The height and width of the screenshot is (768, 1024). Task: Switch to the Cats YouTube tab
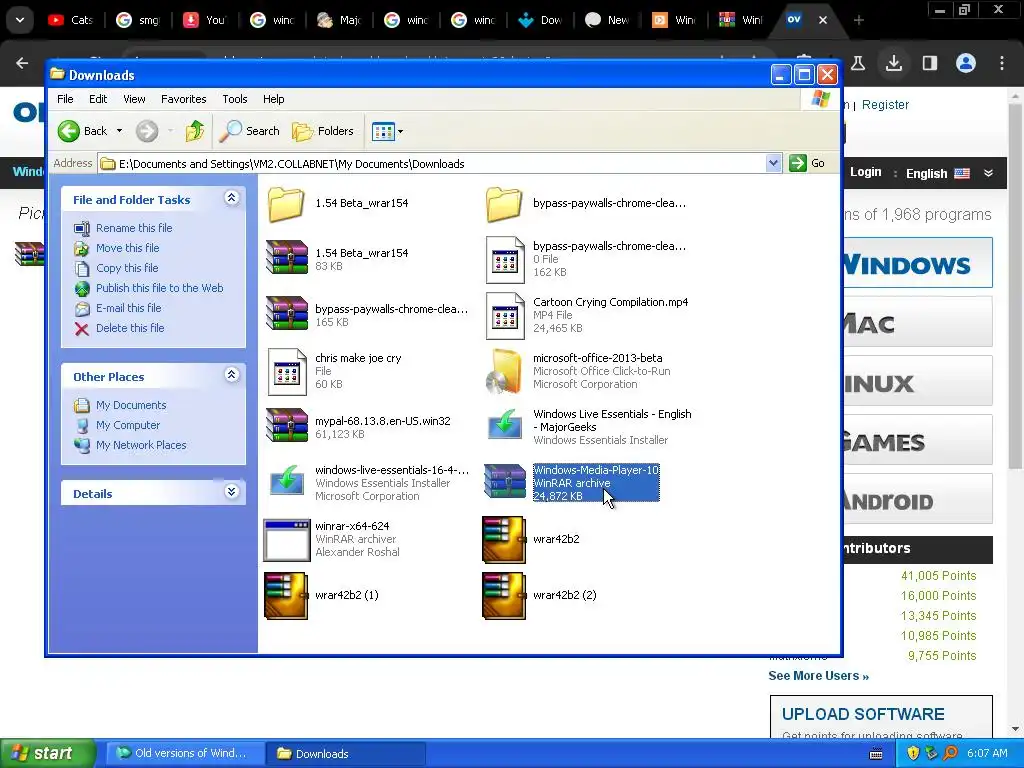(71, 20)
